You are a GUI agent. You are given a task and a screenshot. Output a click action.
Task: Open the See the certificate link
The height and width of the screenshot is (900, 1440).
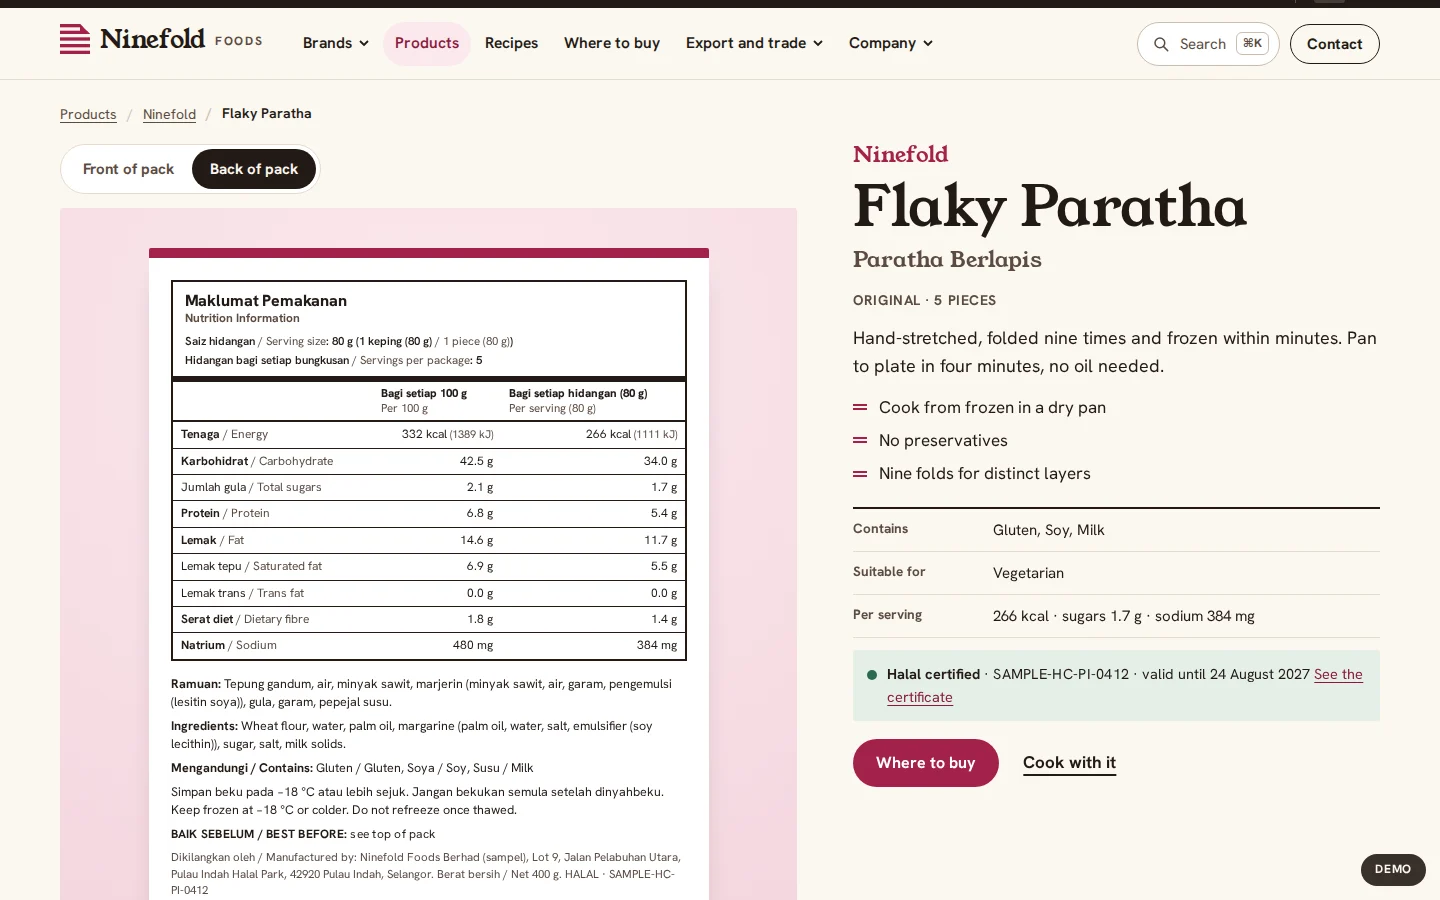pyautogui.click(x=1125, y=686)
